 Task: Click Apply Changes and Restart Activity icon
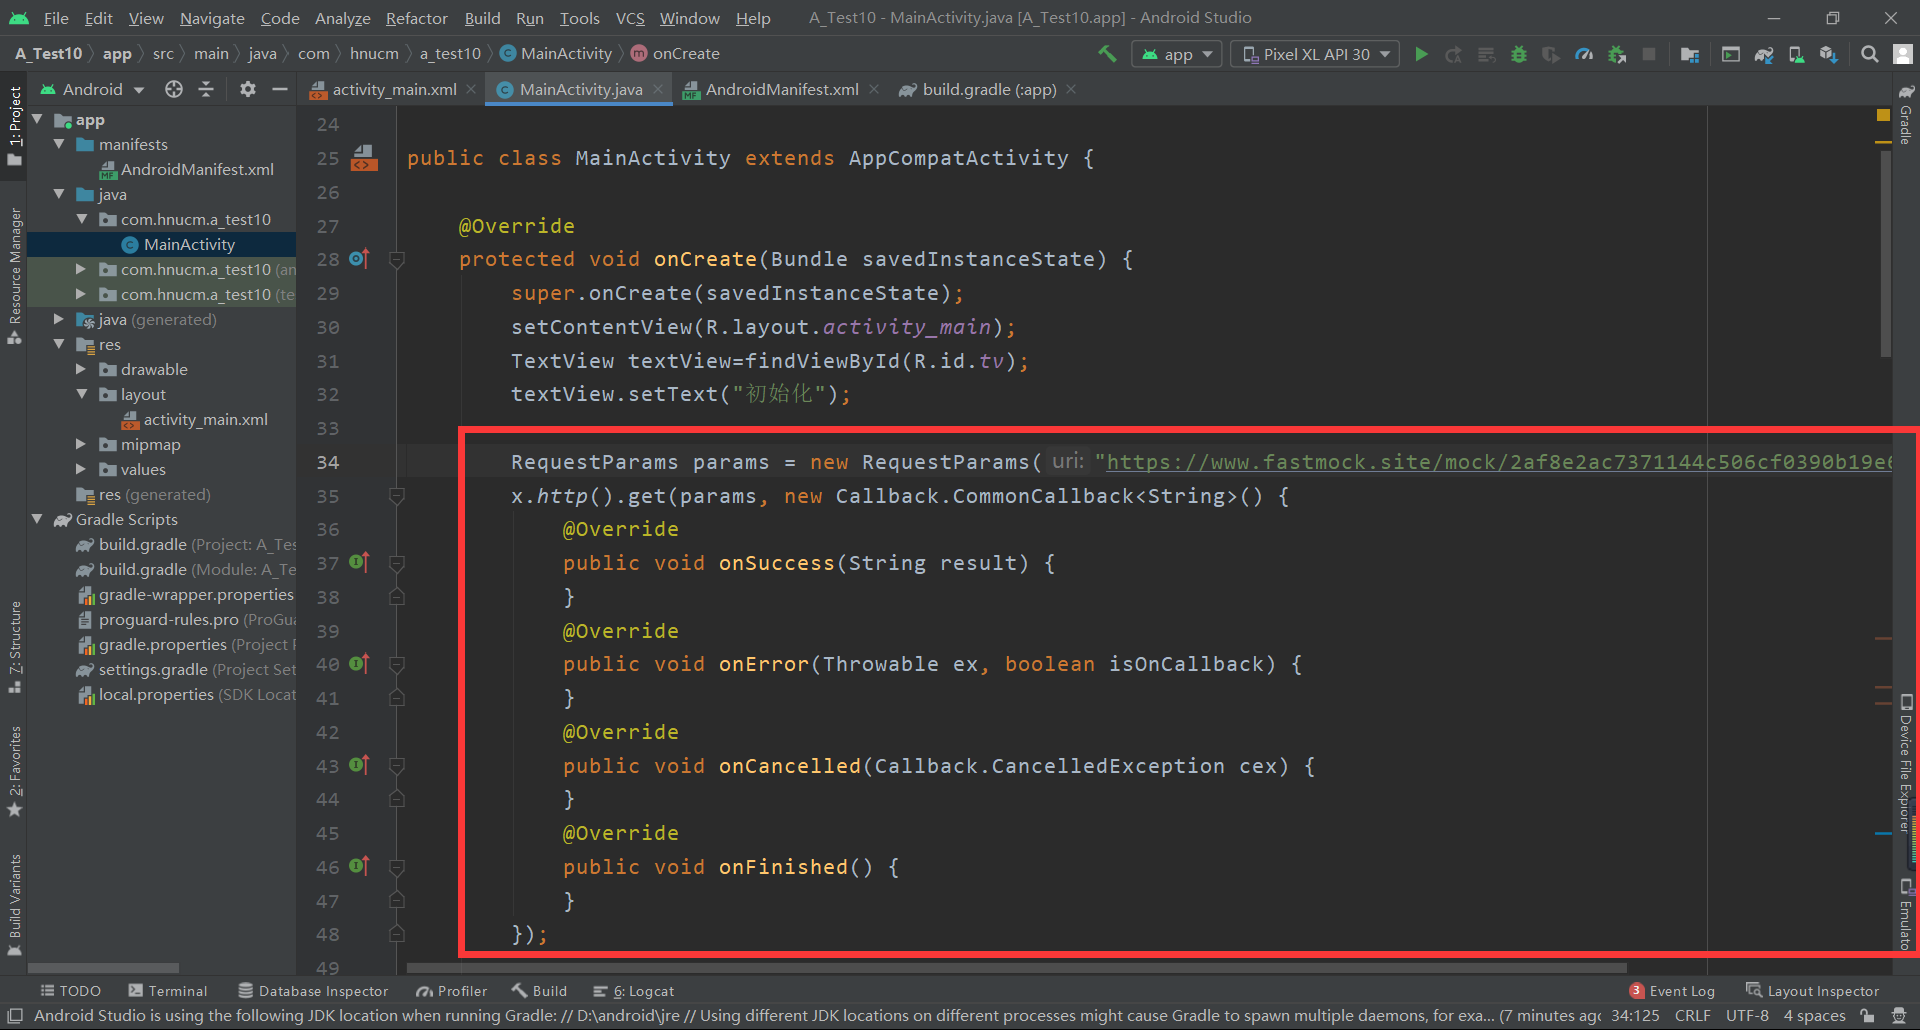(x=1454, y=54)
